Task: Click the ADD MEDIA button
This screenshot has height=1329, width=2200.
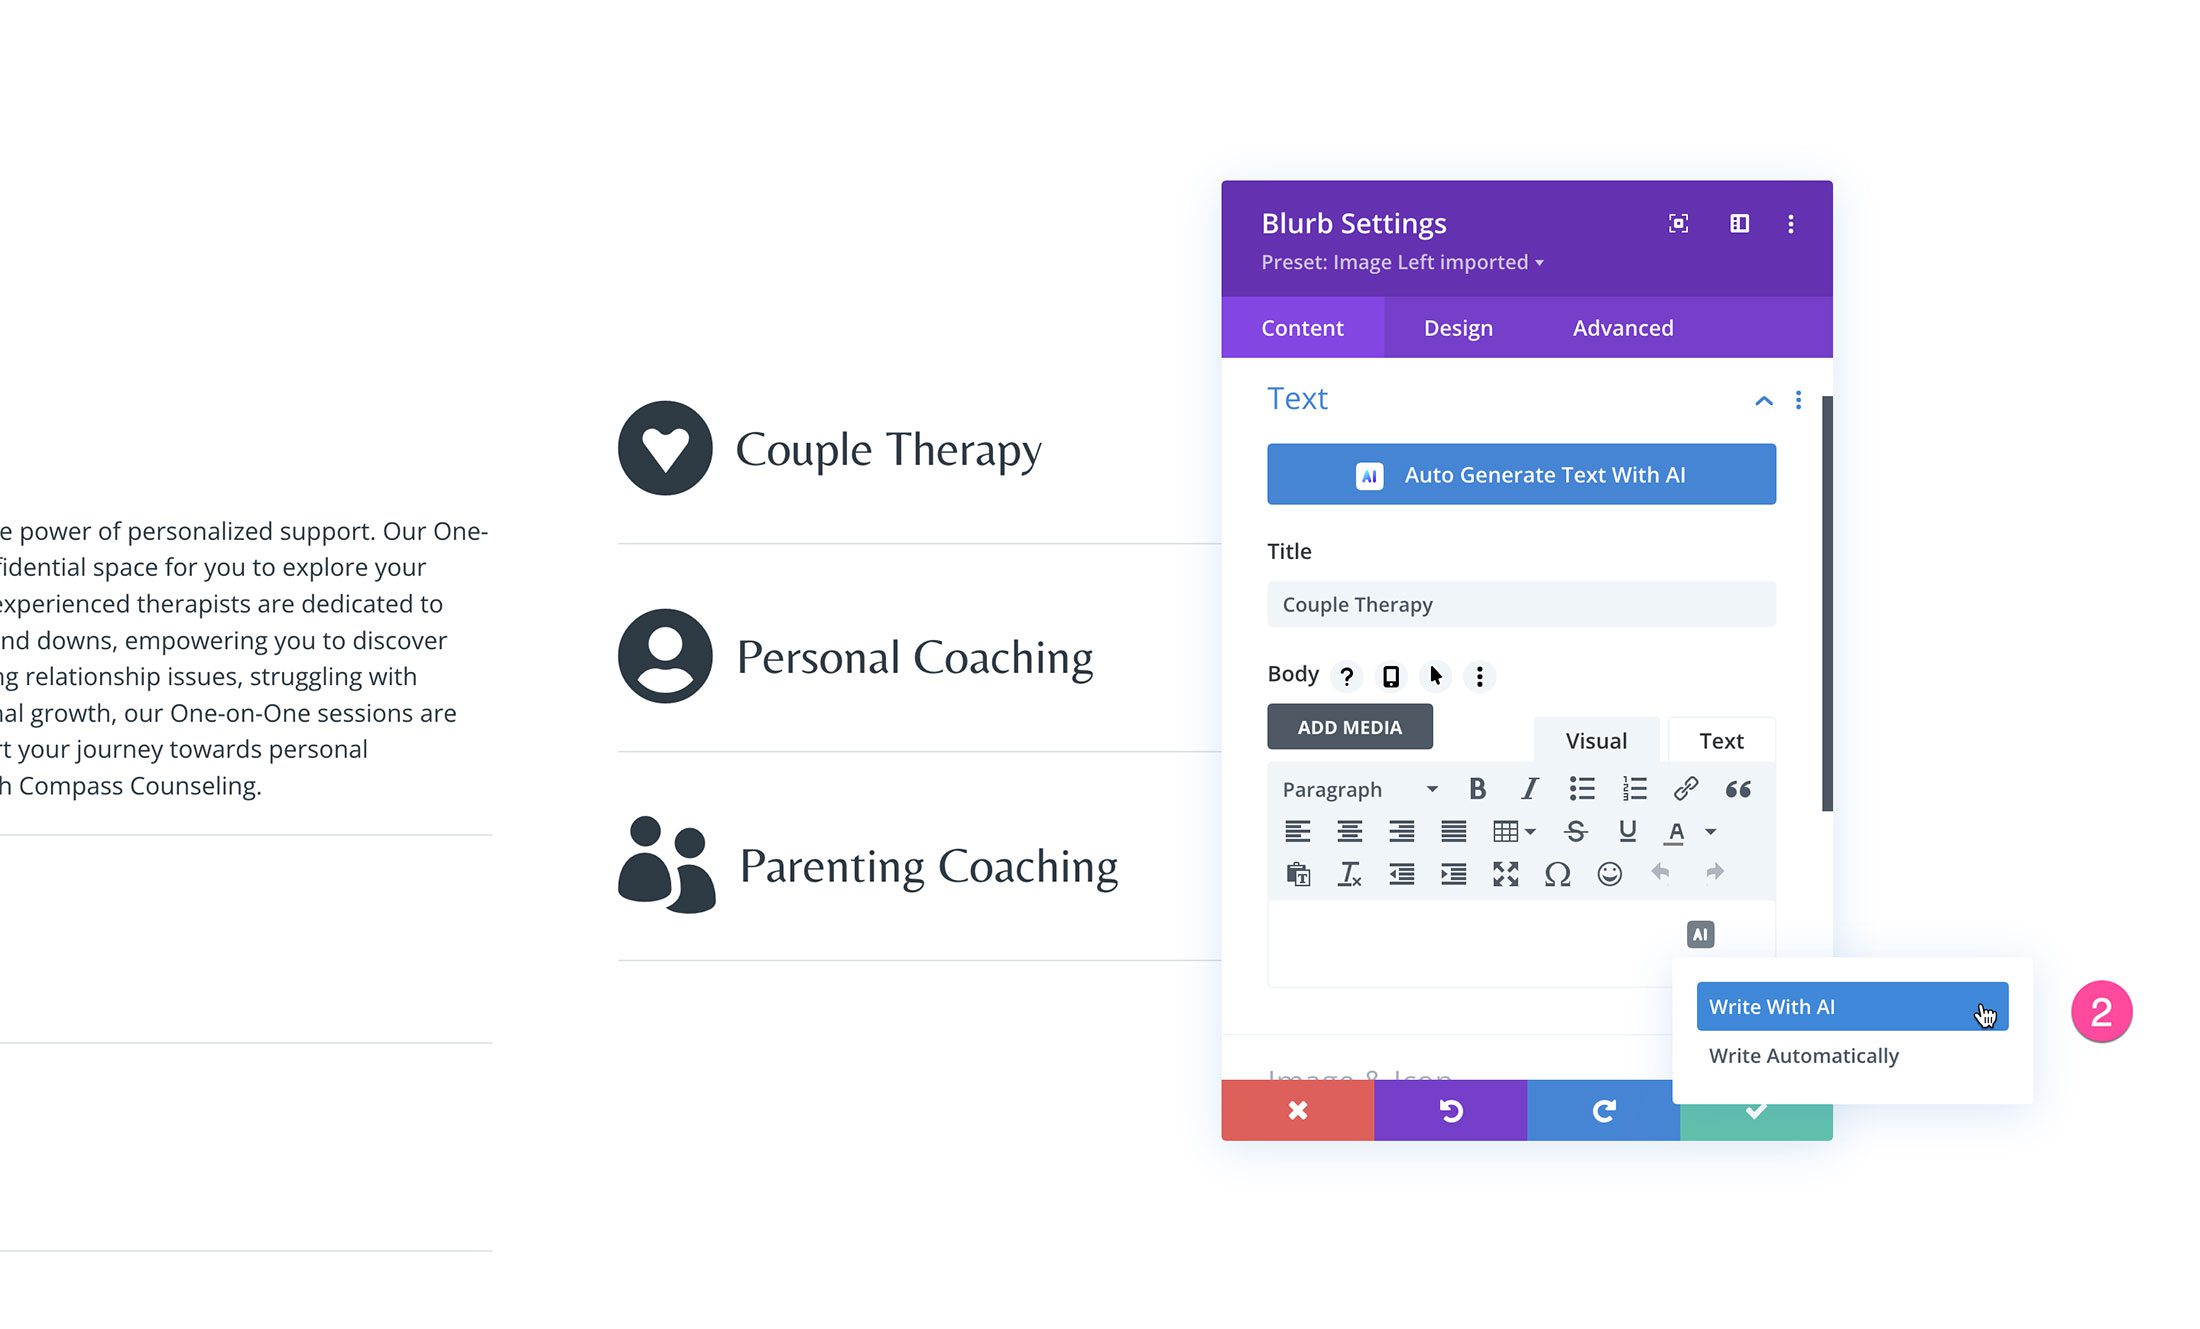Action: point(1348,726)
